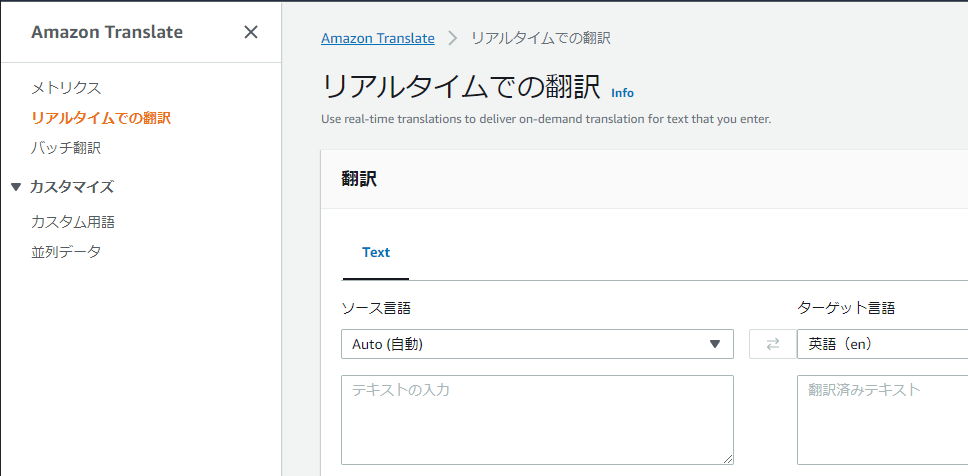Open the ターゲット言語 英語 (en) dropdown
Viewport: 968px width, 476px height.
point(882,344)
